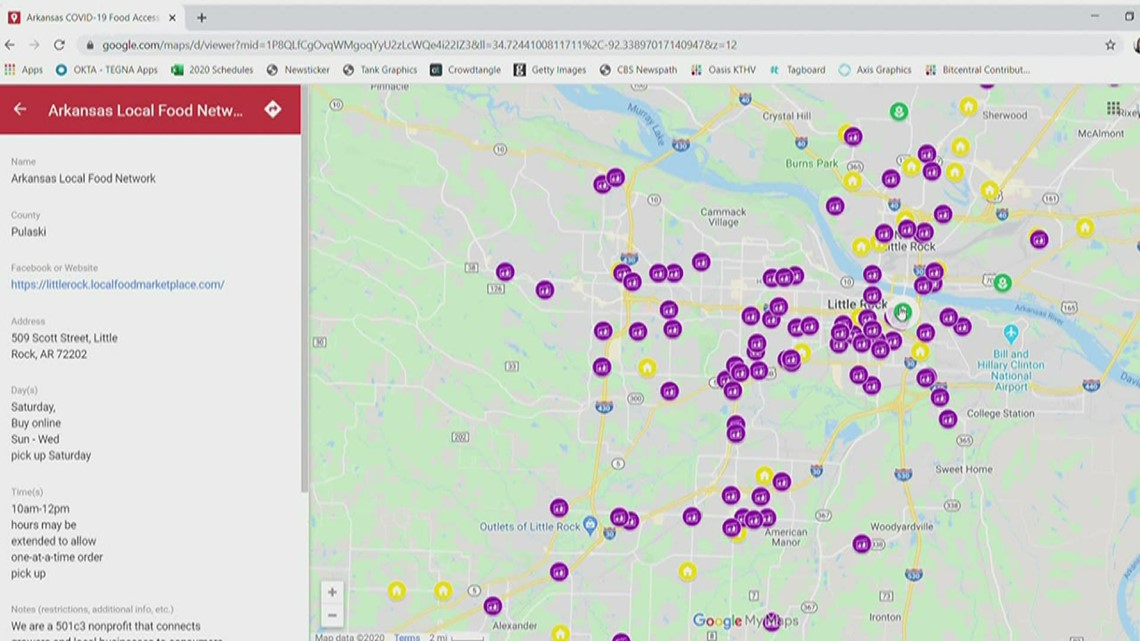Viewport: 1140px width, 641px height.
Task: Open the littlerock.localfoodmarketplace.com link
Action: pos(118,284)
